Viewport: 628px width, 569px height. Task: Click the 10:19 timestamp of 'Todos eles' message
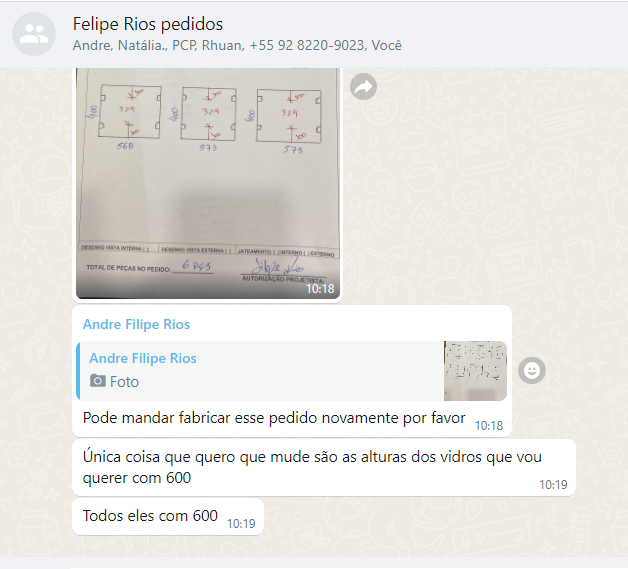241,524
